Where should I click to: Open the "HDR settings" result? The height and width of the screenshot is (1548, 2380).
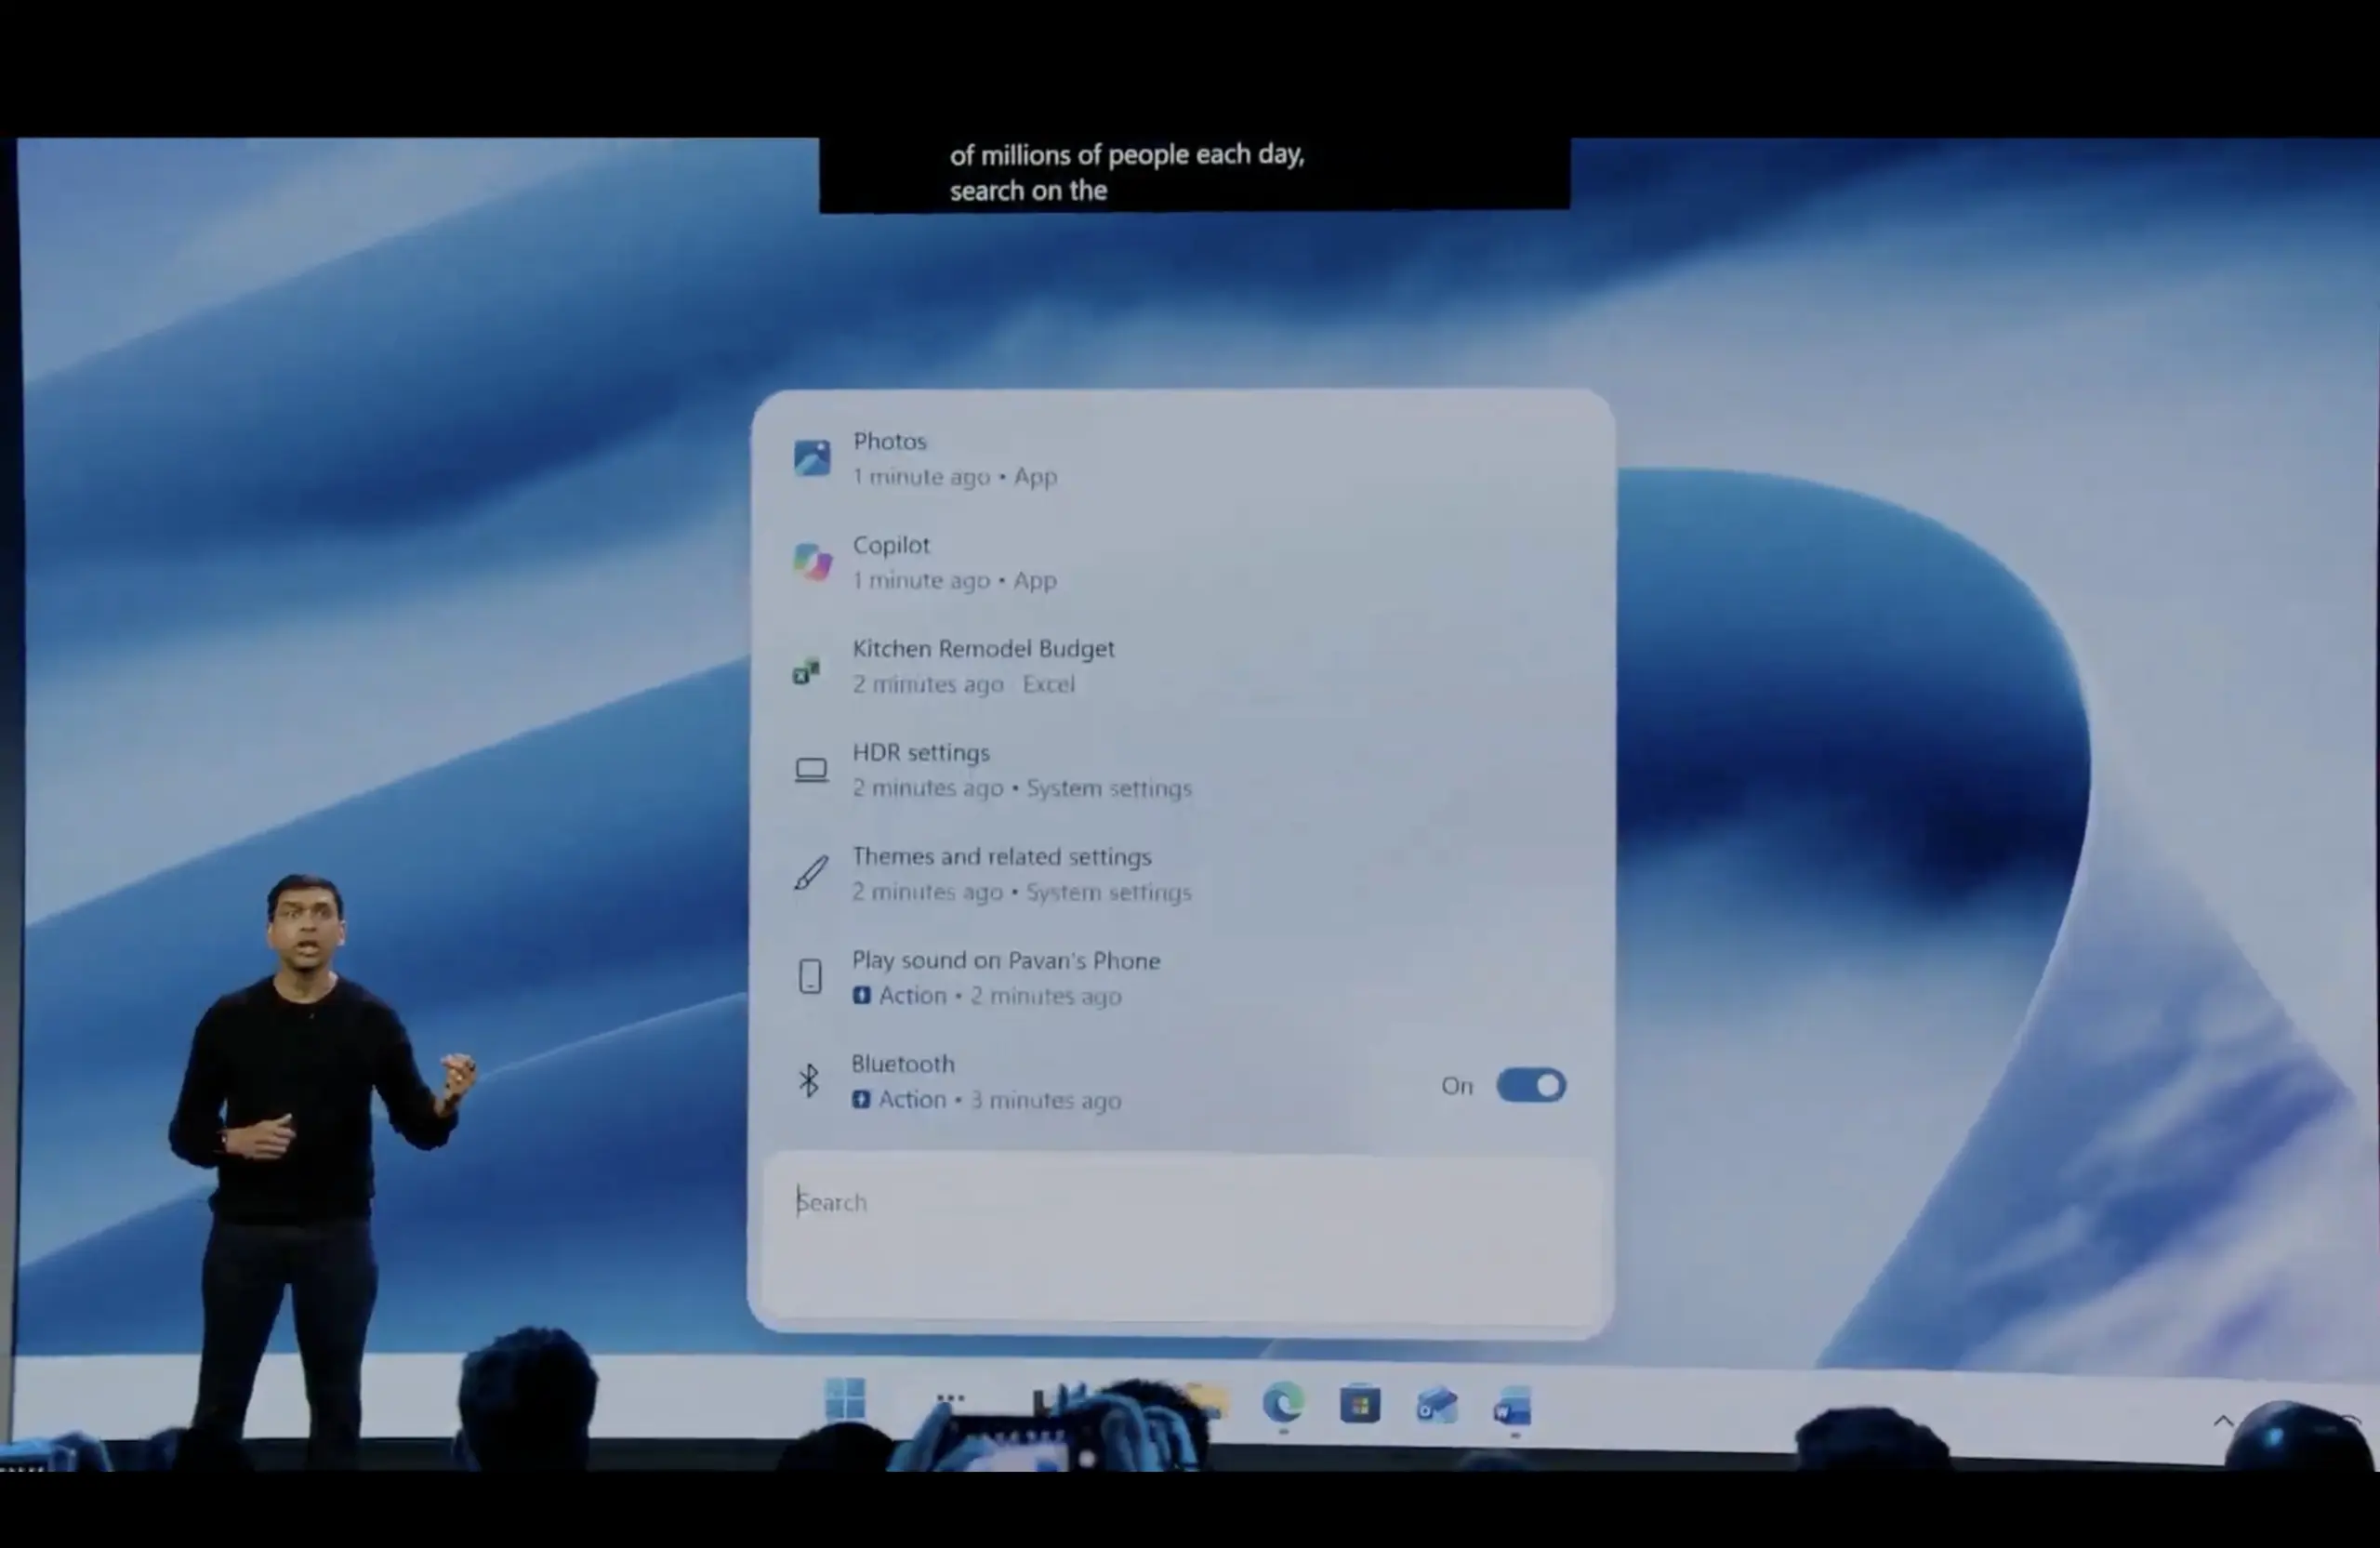1182,770
